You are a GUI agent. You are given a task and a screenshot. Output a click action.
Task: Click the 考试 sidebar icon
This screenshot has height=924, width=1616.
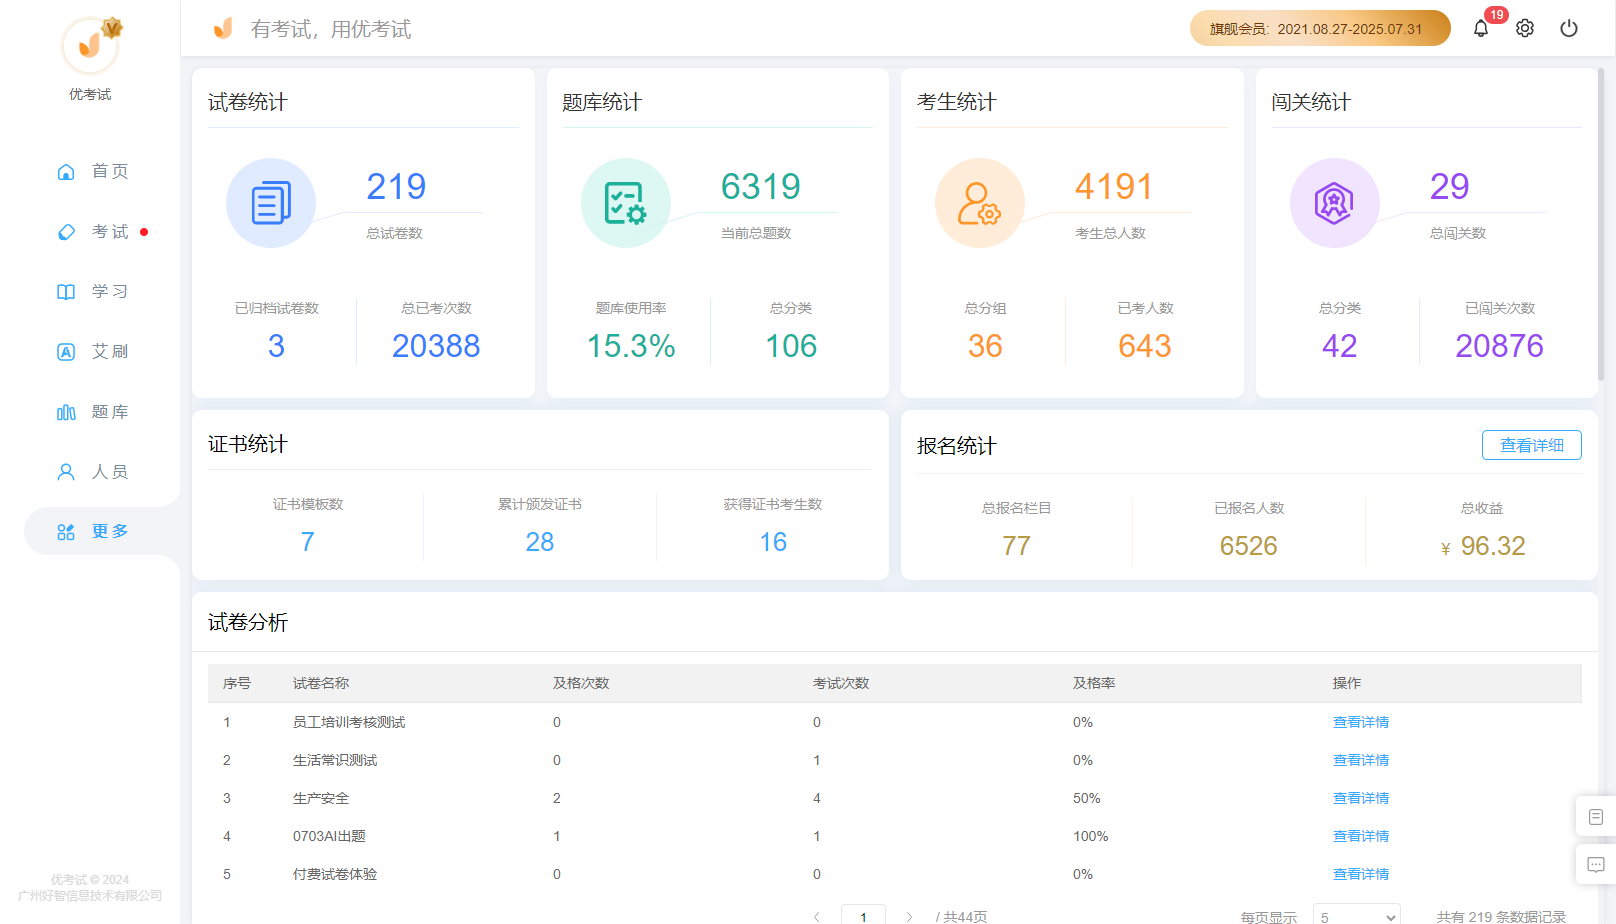click(66, 232)
